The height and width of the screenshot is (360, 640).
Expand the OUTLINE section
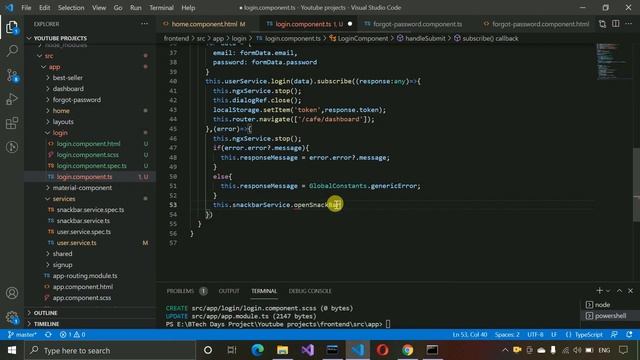(x=45, y=313)
